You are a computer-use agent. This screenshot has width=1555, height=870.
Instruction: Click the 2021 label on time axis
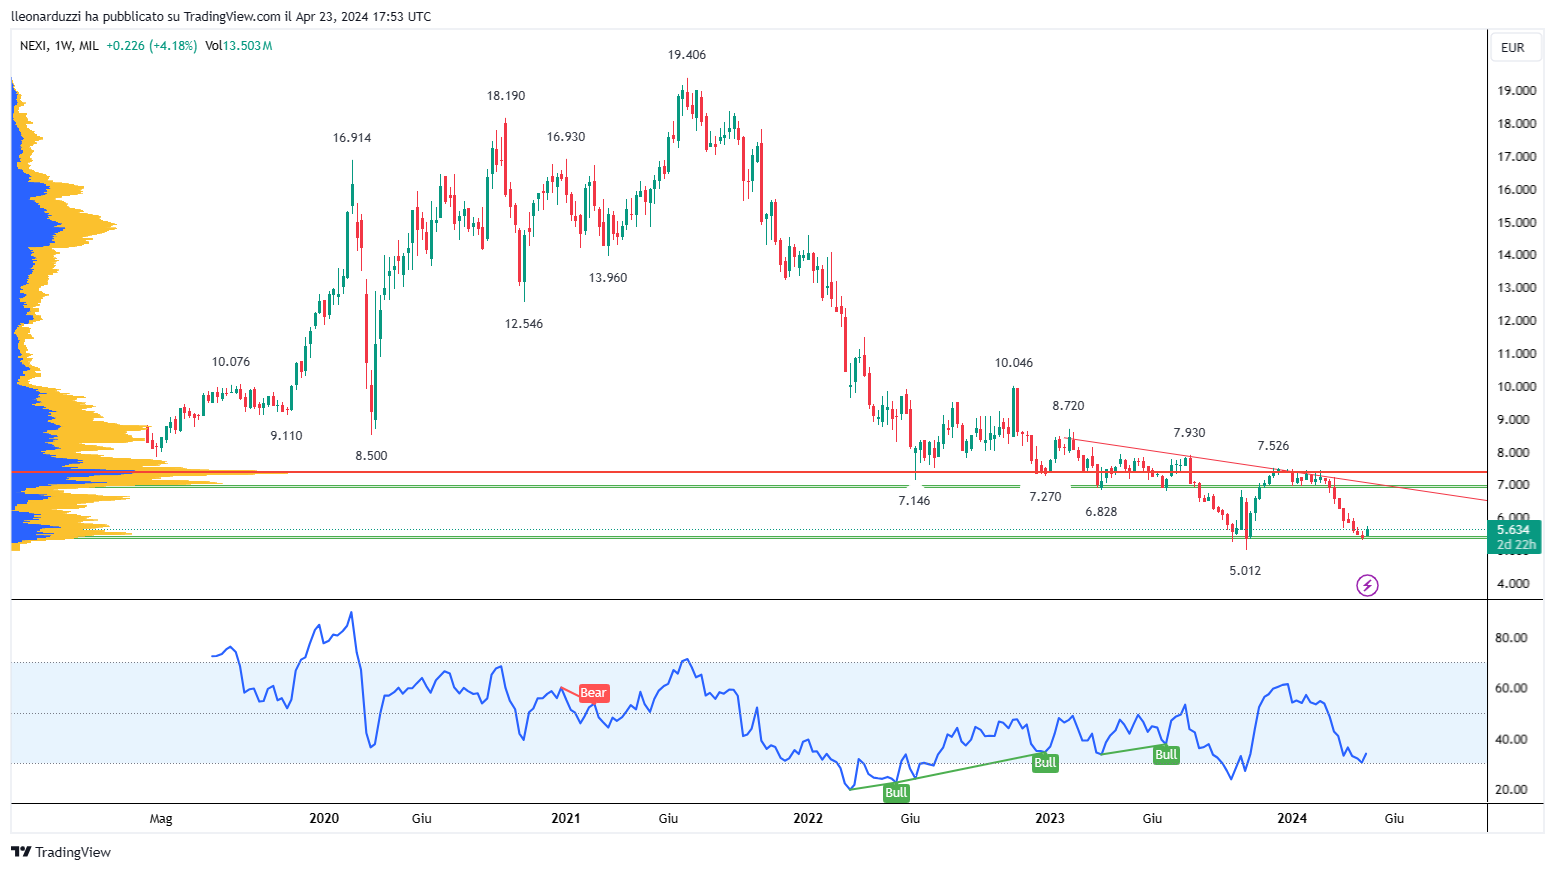pos(566,818)
